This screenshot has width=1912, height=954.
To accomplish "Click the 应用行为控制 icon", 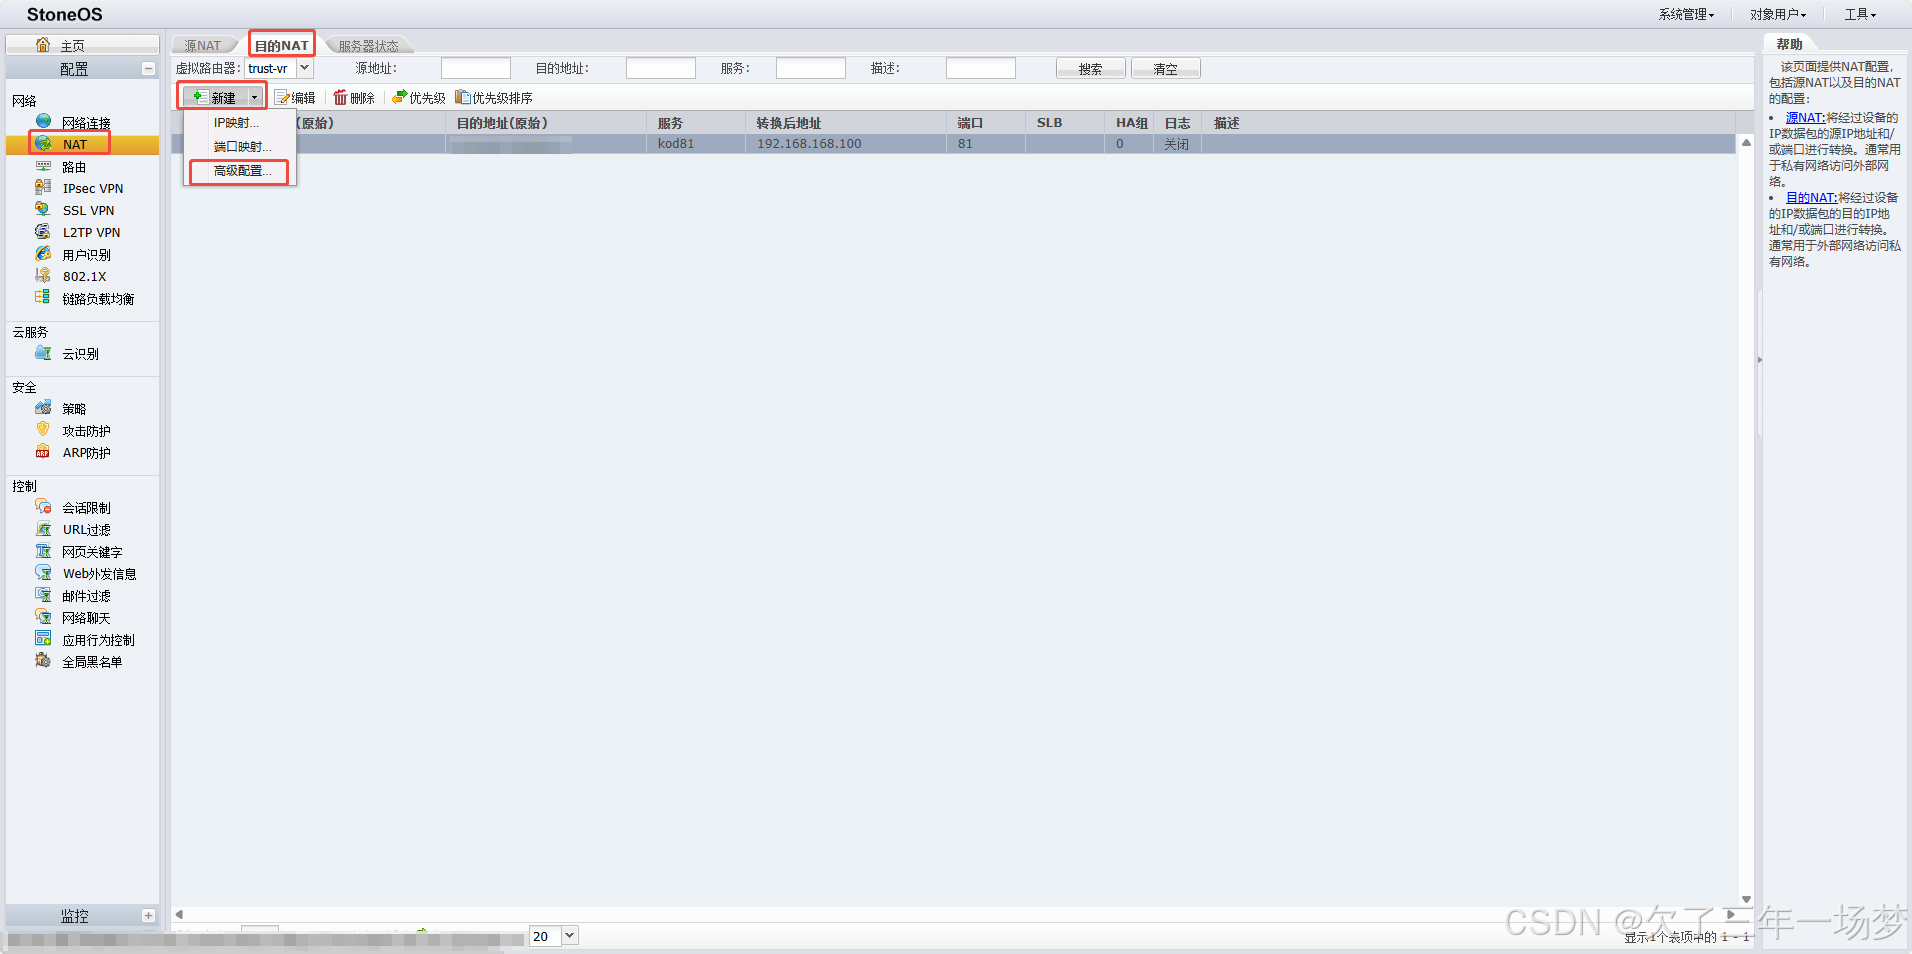I will [43, 639].
